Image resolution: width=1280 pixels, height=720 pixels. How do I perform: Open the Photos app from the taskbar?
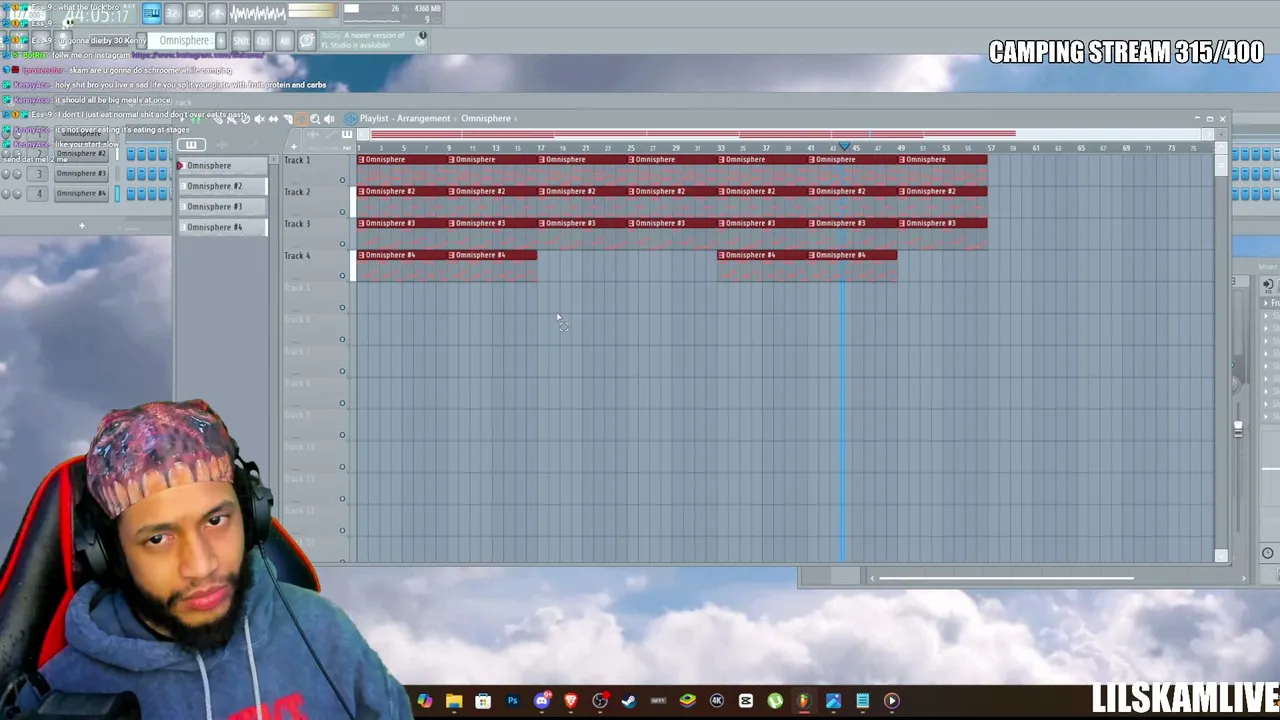[833, 701]
